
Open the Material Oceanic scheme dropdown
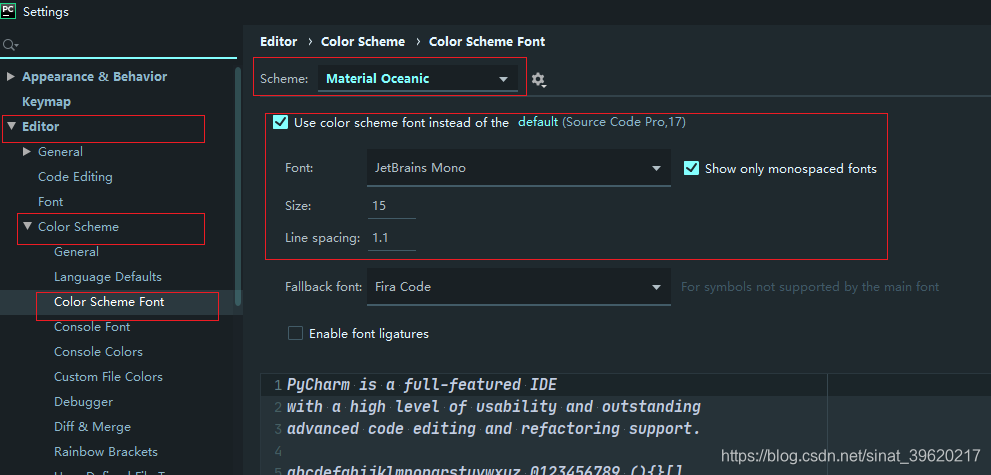pos(418,79)
